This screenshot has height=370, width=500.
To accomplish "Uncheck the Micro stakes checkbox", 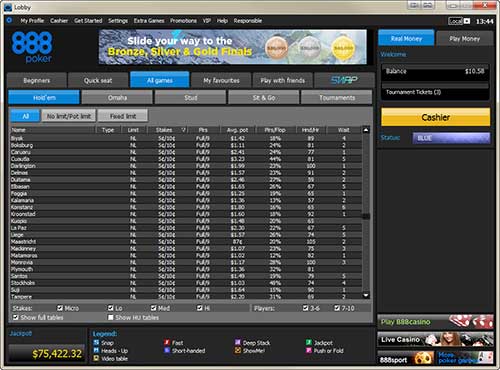I will coord(60,308).
